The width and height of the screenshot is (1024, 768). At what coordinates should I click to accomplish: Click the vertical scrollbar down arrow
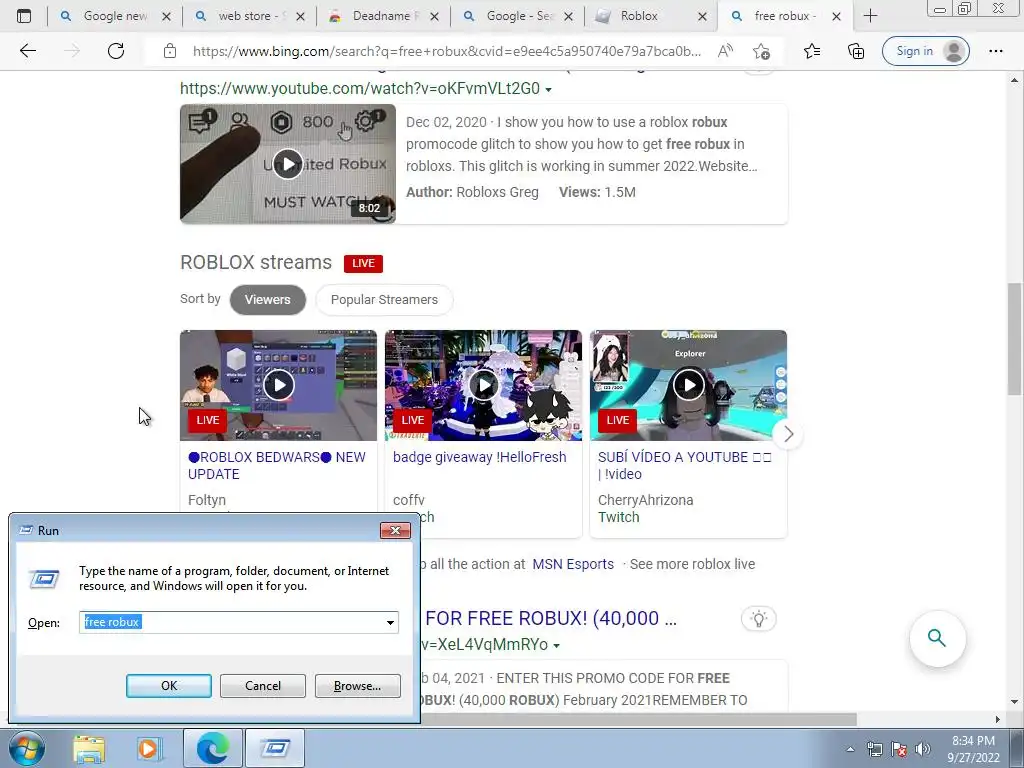tap(1014, 702)
